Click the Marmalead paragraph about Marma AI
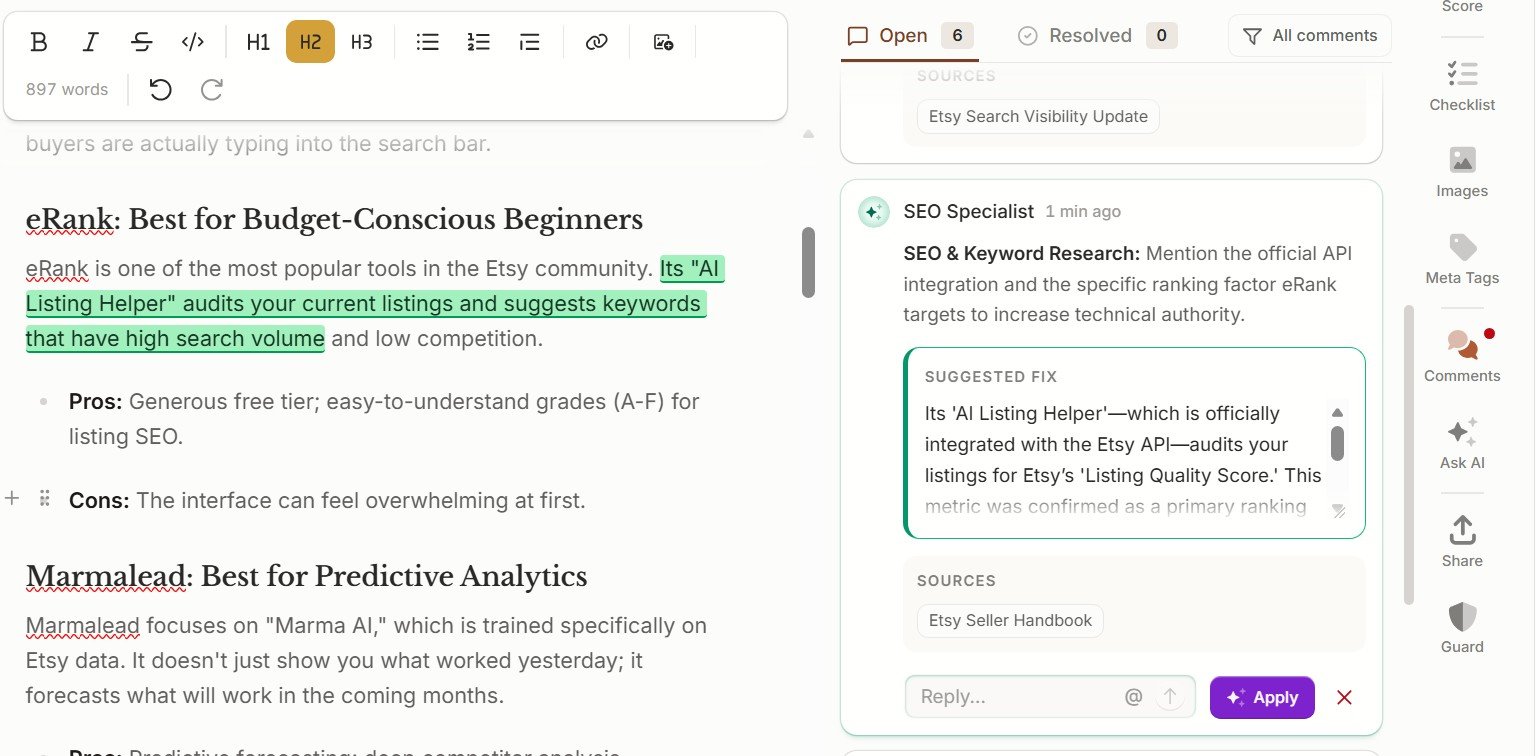Image resolution: width=1537 pixels, height=756 pixels. tap(366, 660)
